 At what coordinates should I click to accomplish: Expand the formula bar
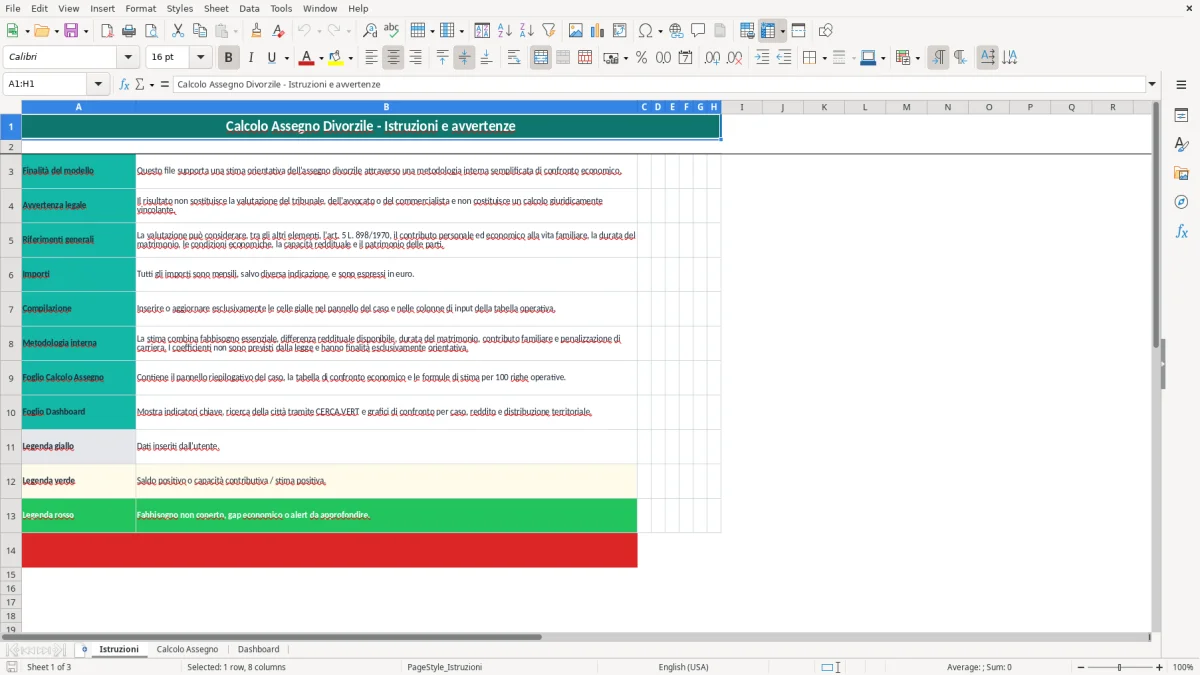[1152, 85]
